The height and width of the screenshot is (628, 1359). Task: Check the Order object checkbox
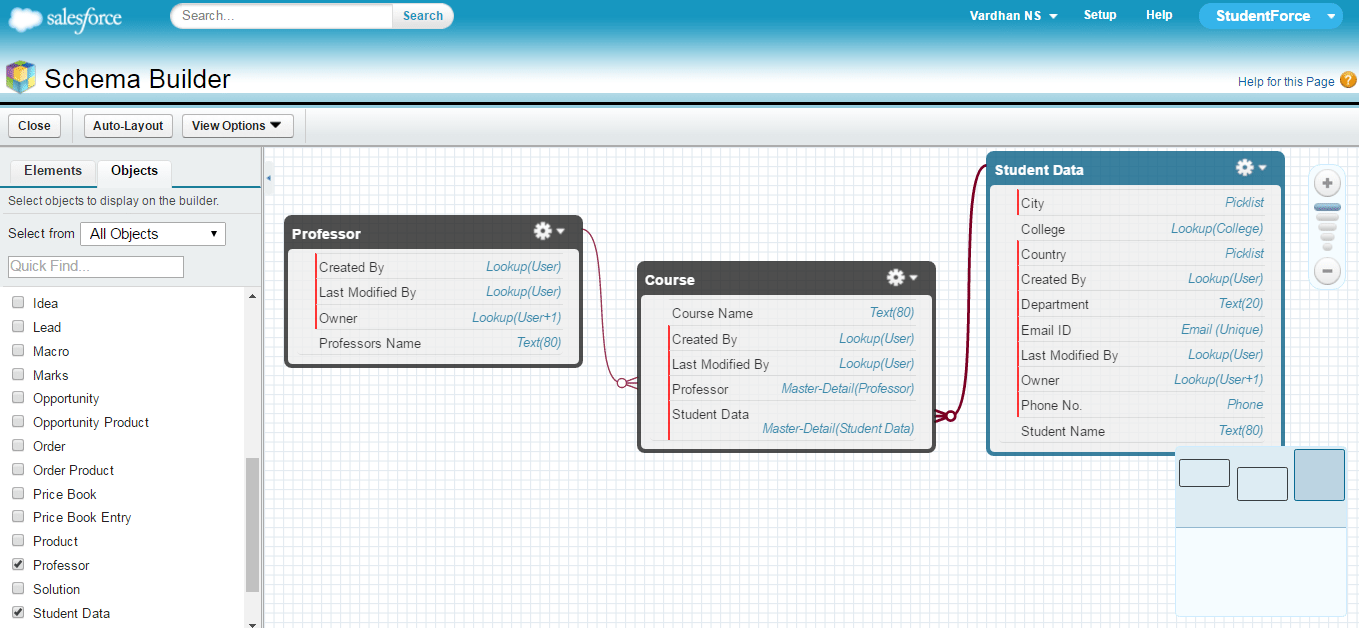pos(17,445)
